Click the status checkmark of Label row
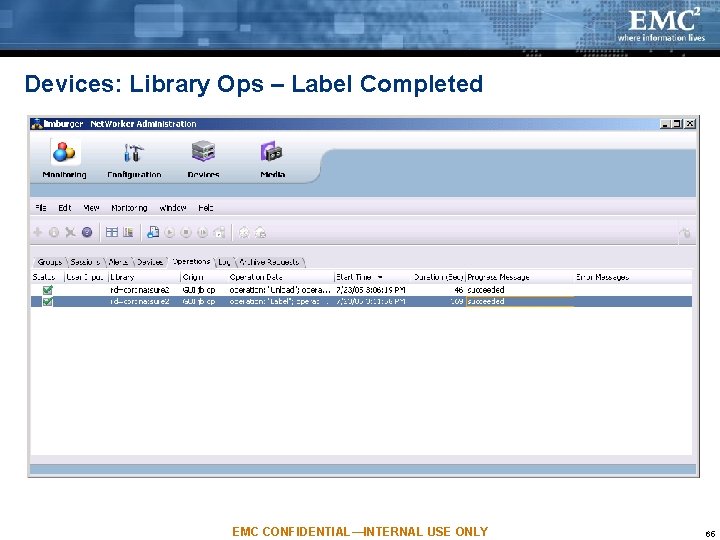 [47, 301]
